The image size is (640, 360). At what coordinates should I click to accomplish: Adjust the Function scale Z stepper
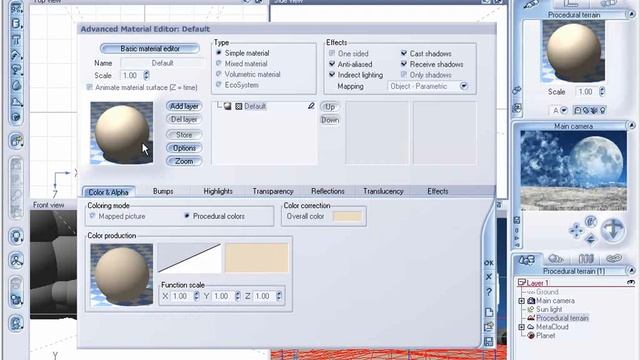(x=279, y=296)
